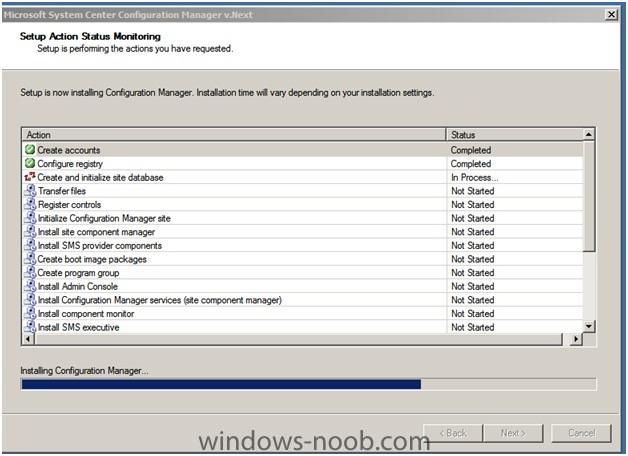
Task: Click the icon beside Create boot image packages
Action: pyautogui.click(x=30, y=259)
